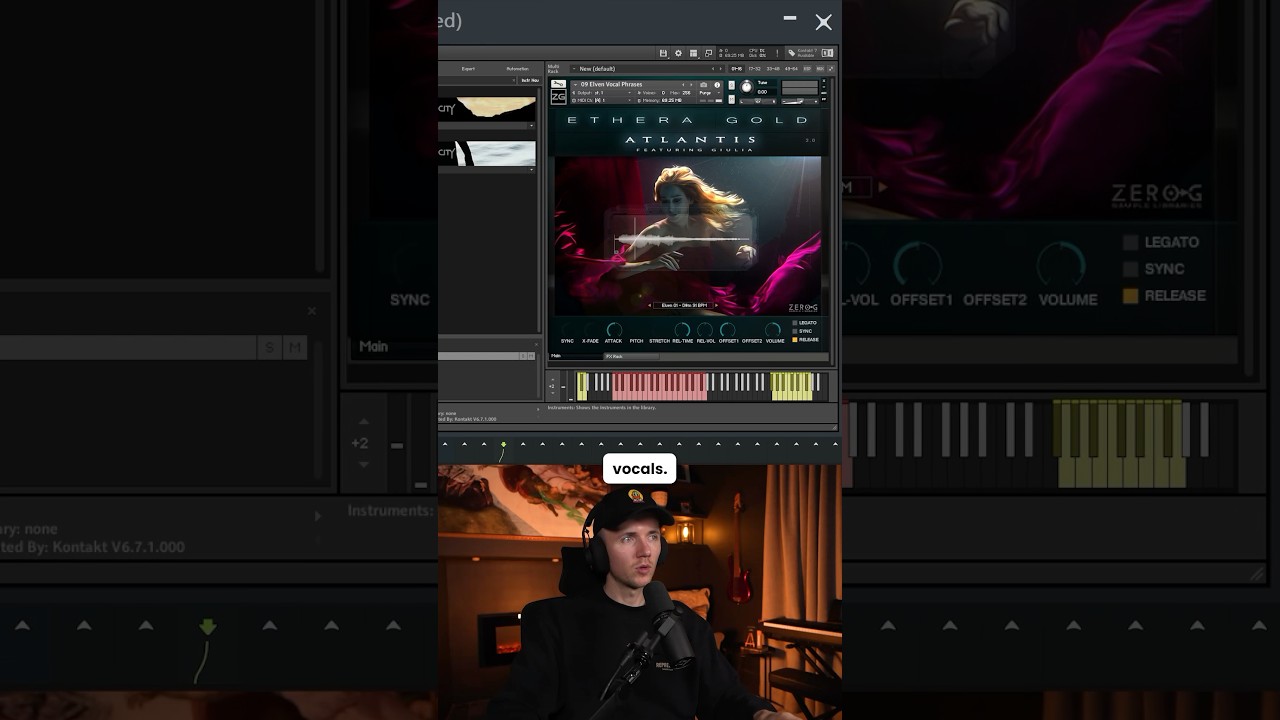Image resolution: width=1280 pixels, height=720 pixels.
Task: Click the instrument pan slider
Action: (757, 101)
